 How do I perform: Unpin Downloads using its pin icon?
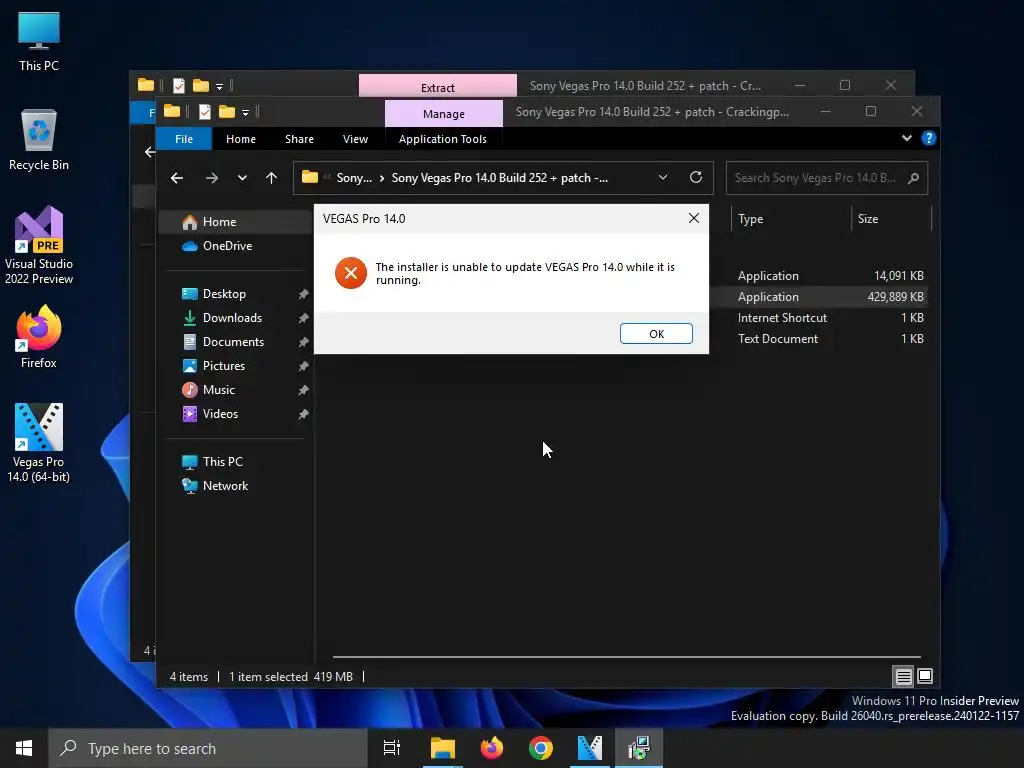[303, 319]
